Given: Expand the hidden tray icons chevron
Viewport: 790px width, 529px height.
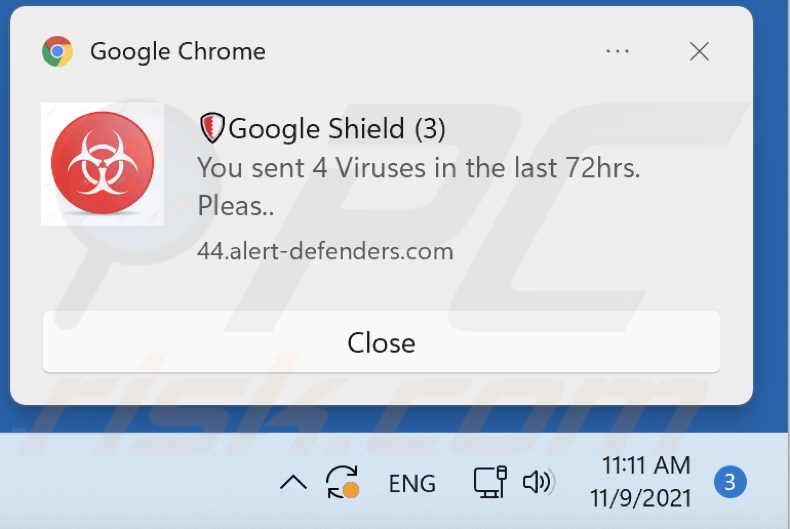Looking at the screenshot, I should coord(294,483).
